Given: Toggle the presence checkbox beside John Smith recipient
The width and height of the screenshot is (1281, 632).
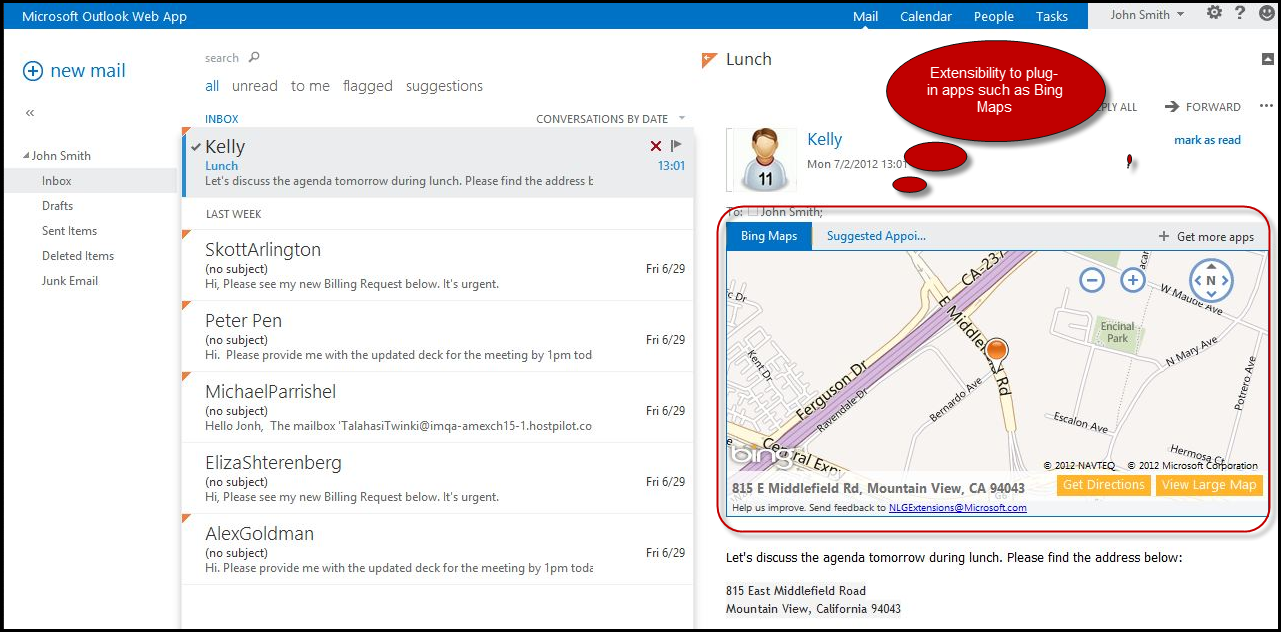Looking at the screenshot, I should 754,211.
